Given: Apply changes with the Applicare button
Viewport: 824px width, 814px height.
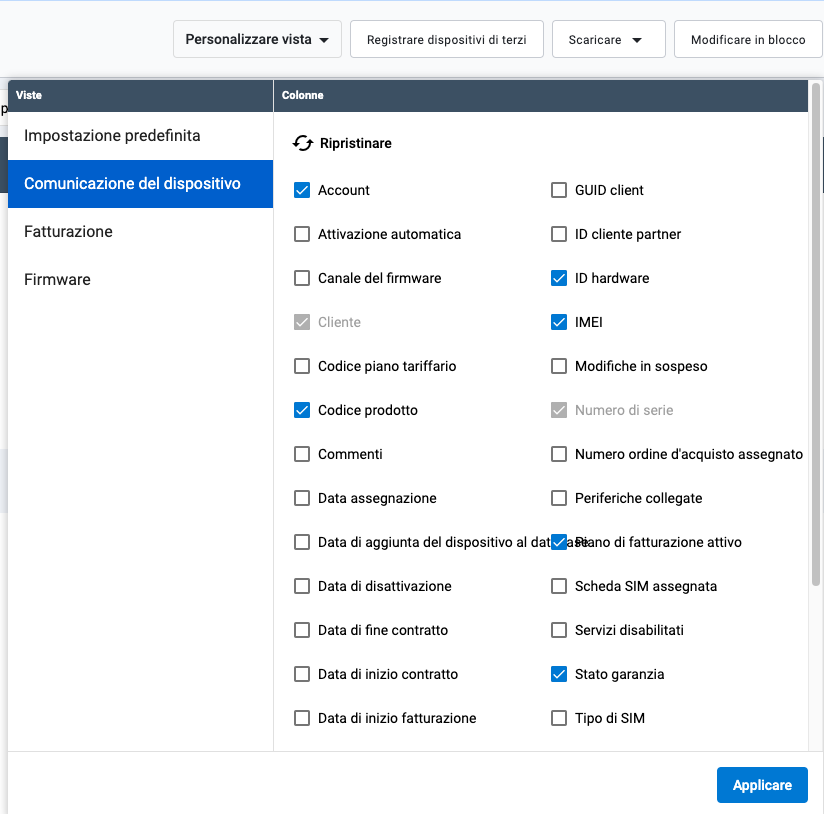Looking at the screenshot, I should coord(762,785).
